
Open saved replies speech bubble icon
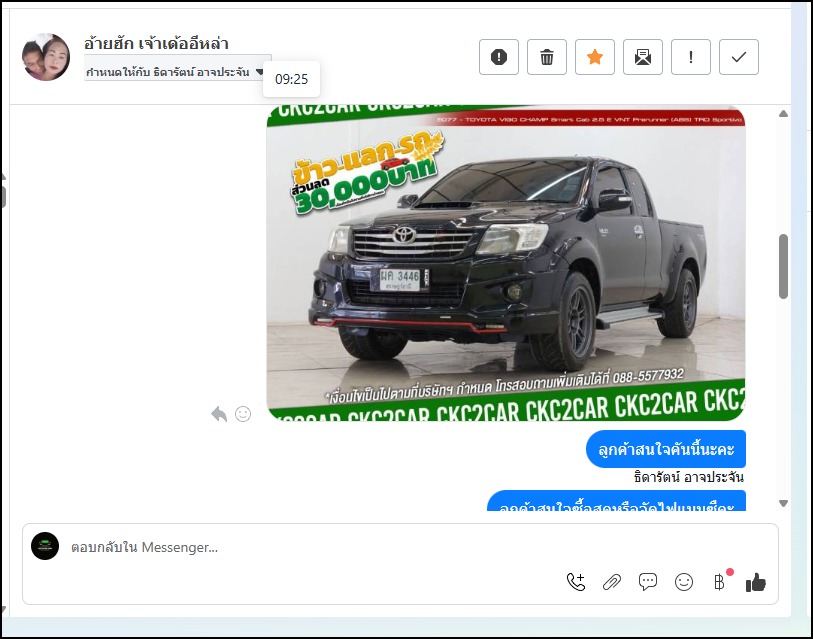(x=648, y=582)
